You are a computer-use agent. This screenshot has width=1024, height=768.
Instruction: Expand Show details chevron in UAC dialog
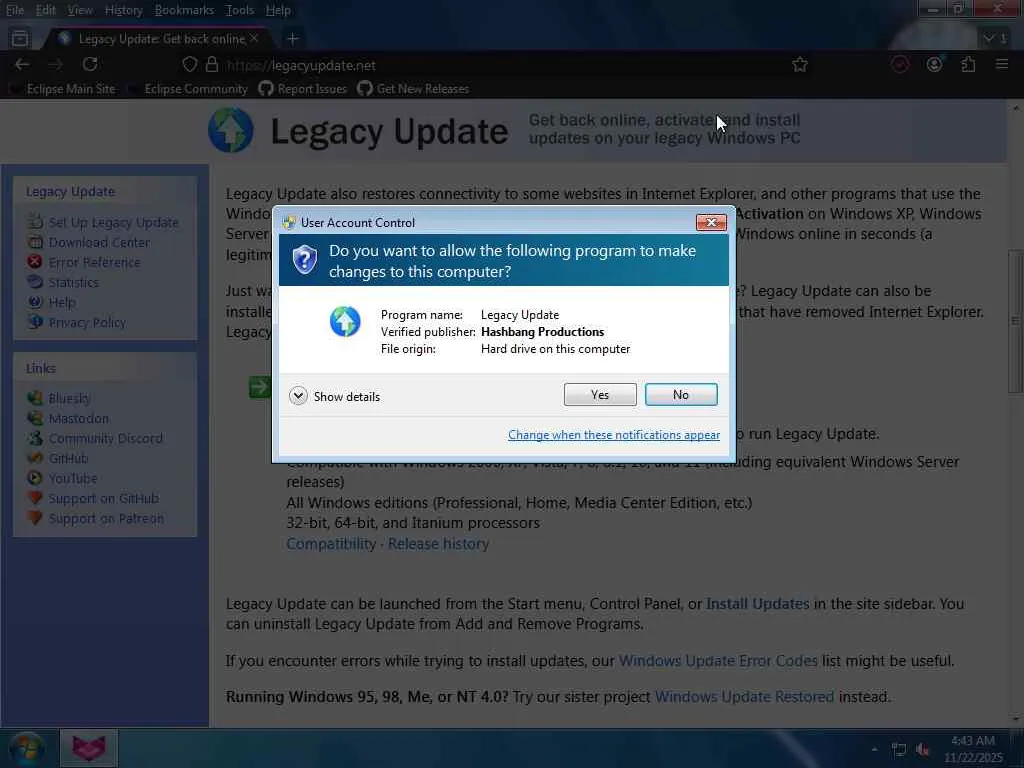coord(298,396)
